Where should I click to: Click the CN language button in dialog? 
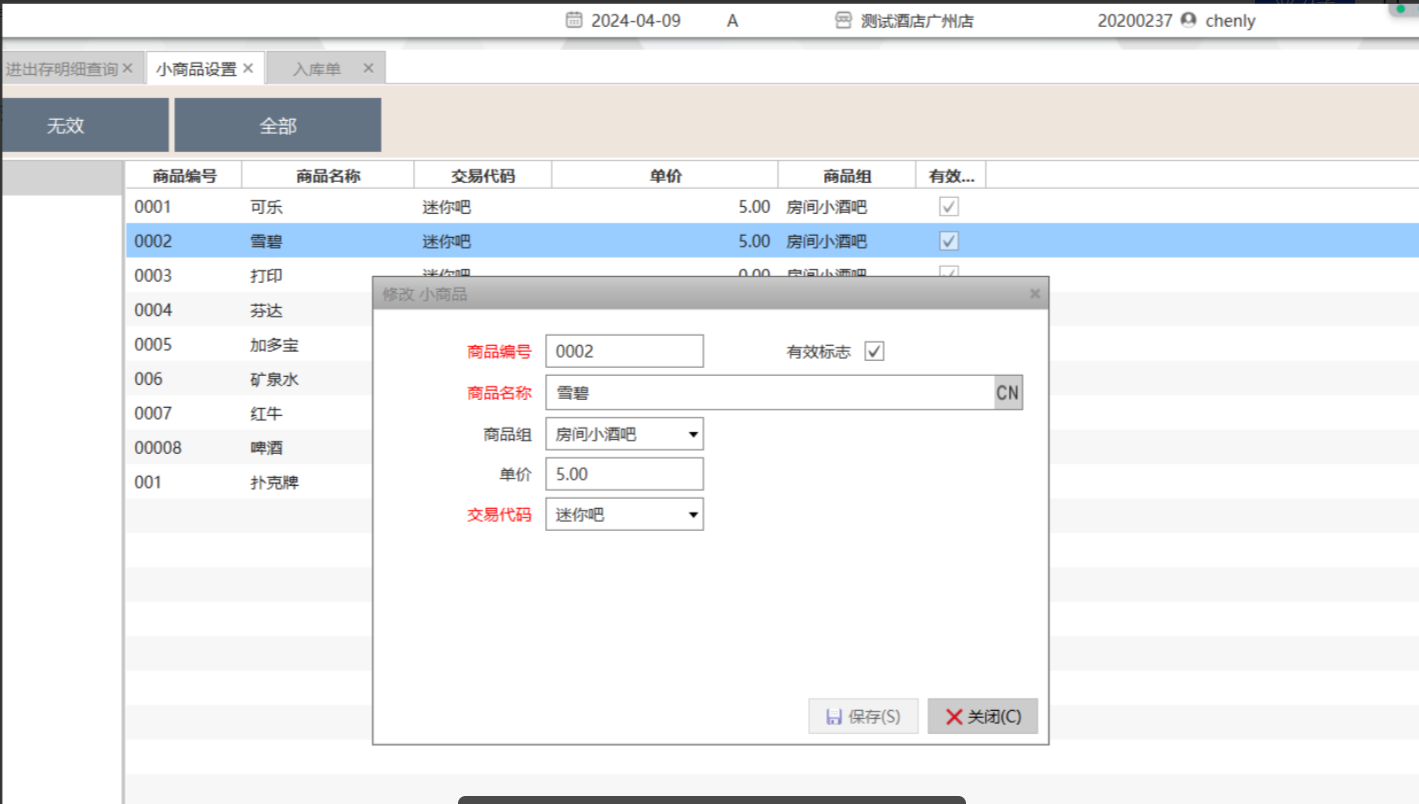click(1007, 393)
